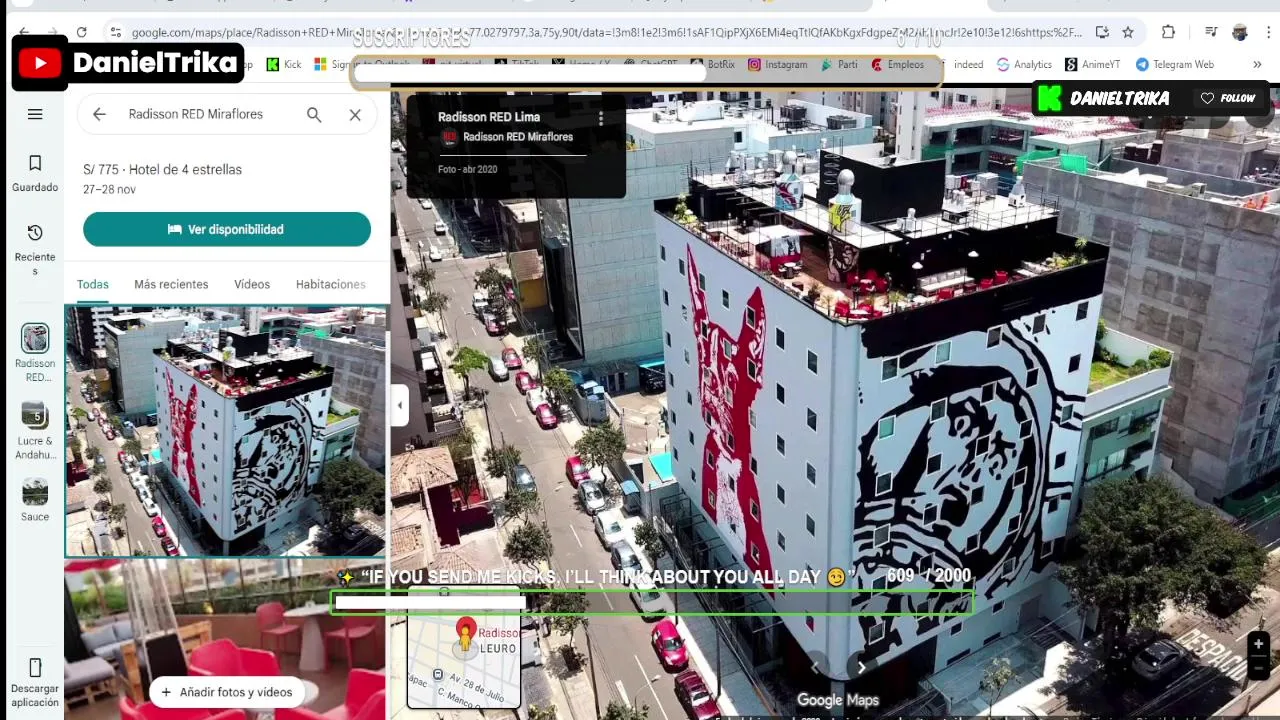The image size is (1280, 720).
Task: Click "Foto - abr 2020" caption
Action: (467, 169)
